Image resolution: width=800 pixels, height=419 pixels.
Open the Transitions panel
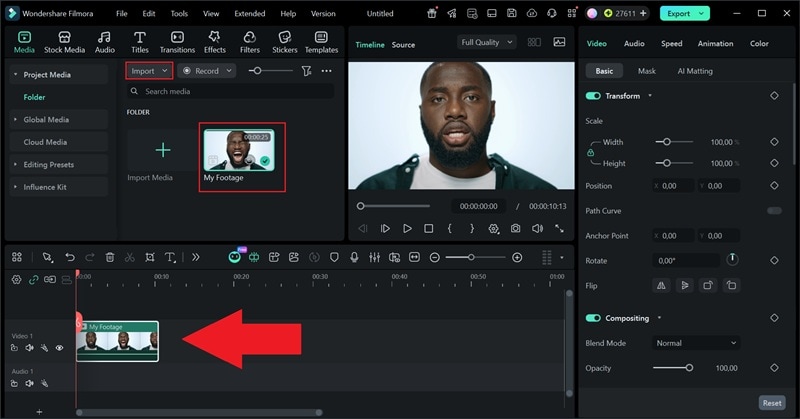point(177,42)
